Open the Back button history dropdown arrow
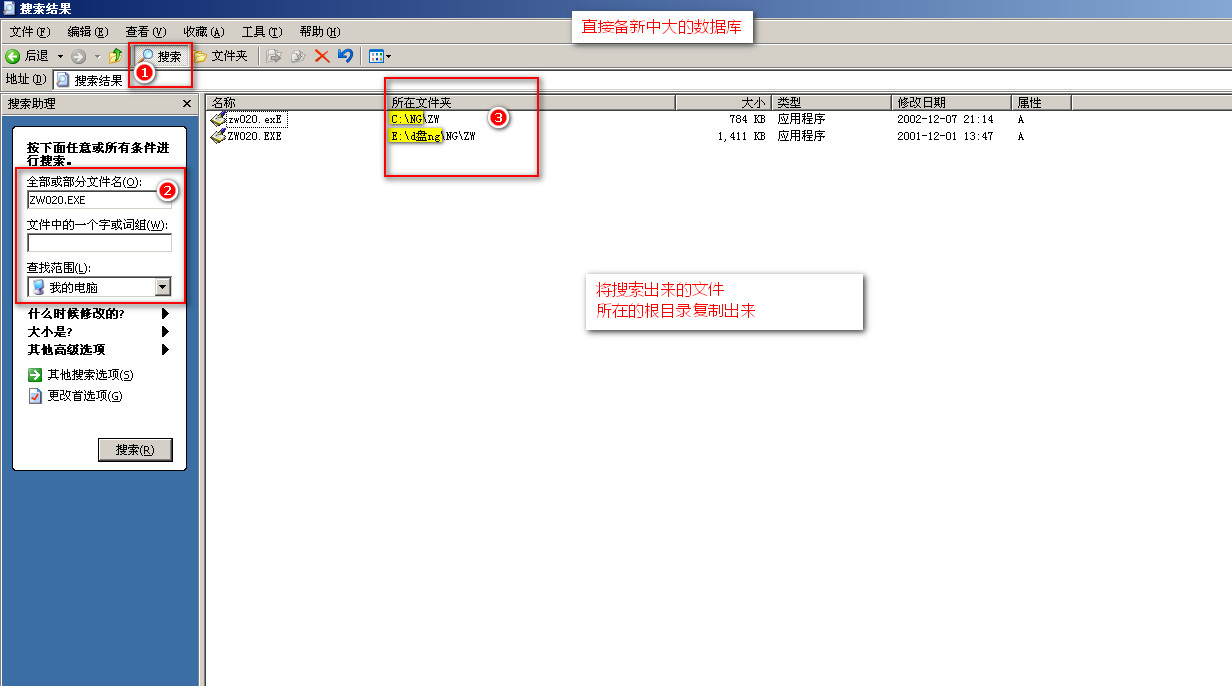1232x686 pixels. point(60,56)
